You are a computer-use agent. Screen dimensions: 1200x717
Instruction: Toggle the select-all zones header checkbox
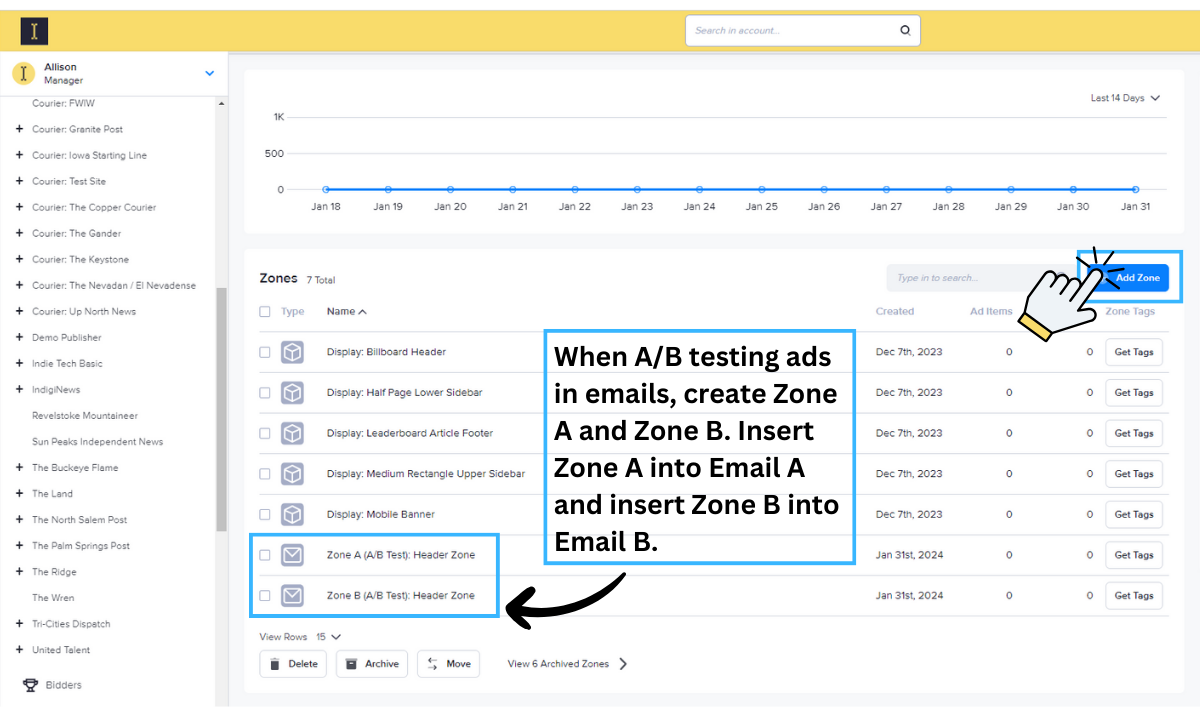[x=265, y=311]
